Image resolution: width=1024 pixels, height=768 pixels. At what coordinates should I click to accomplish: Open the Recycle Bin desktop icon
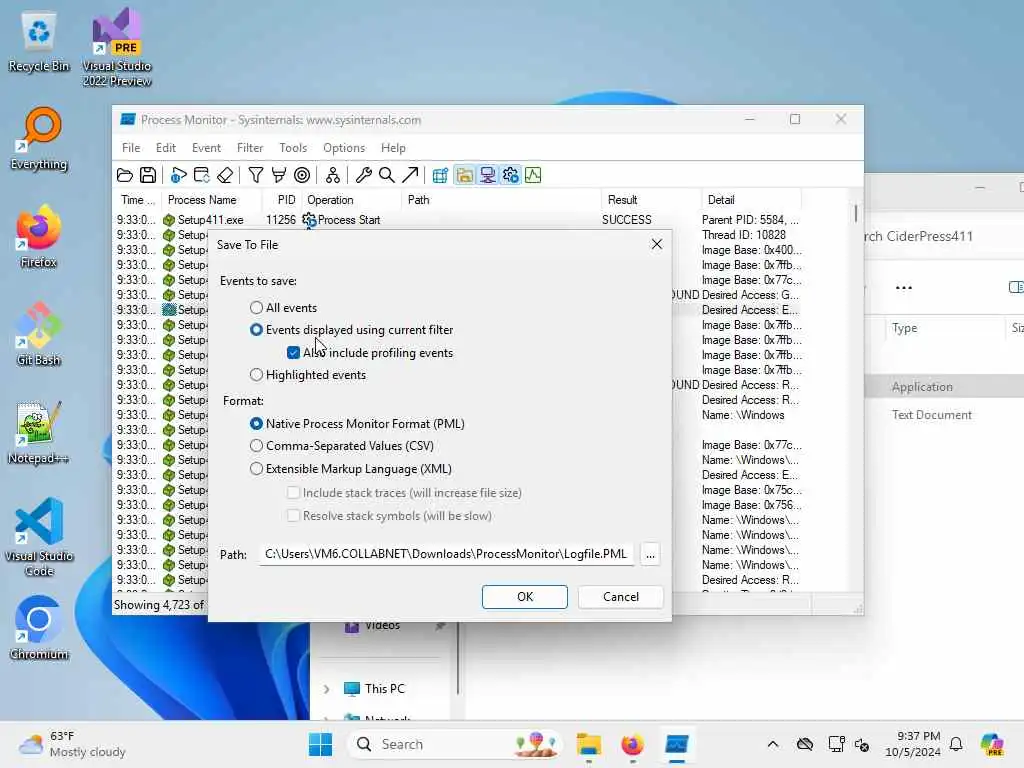39,42
